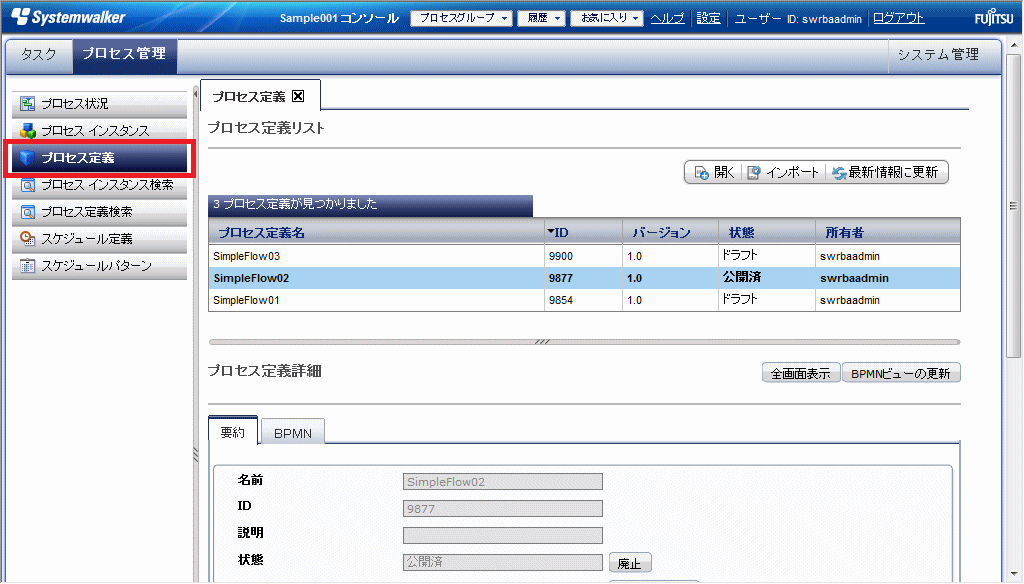The height and width of the screenshot is (584, 1024).
Task: Click the ログアウト link
Action: (x=898, y=18)
